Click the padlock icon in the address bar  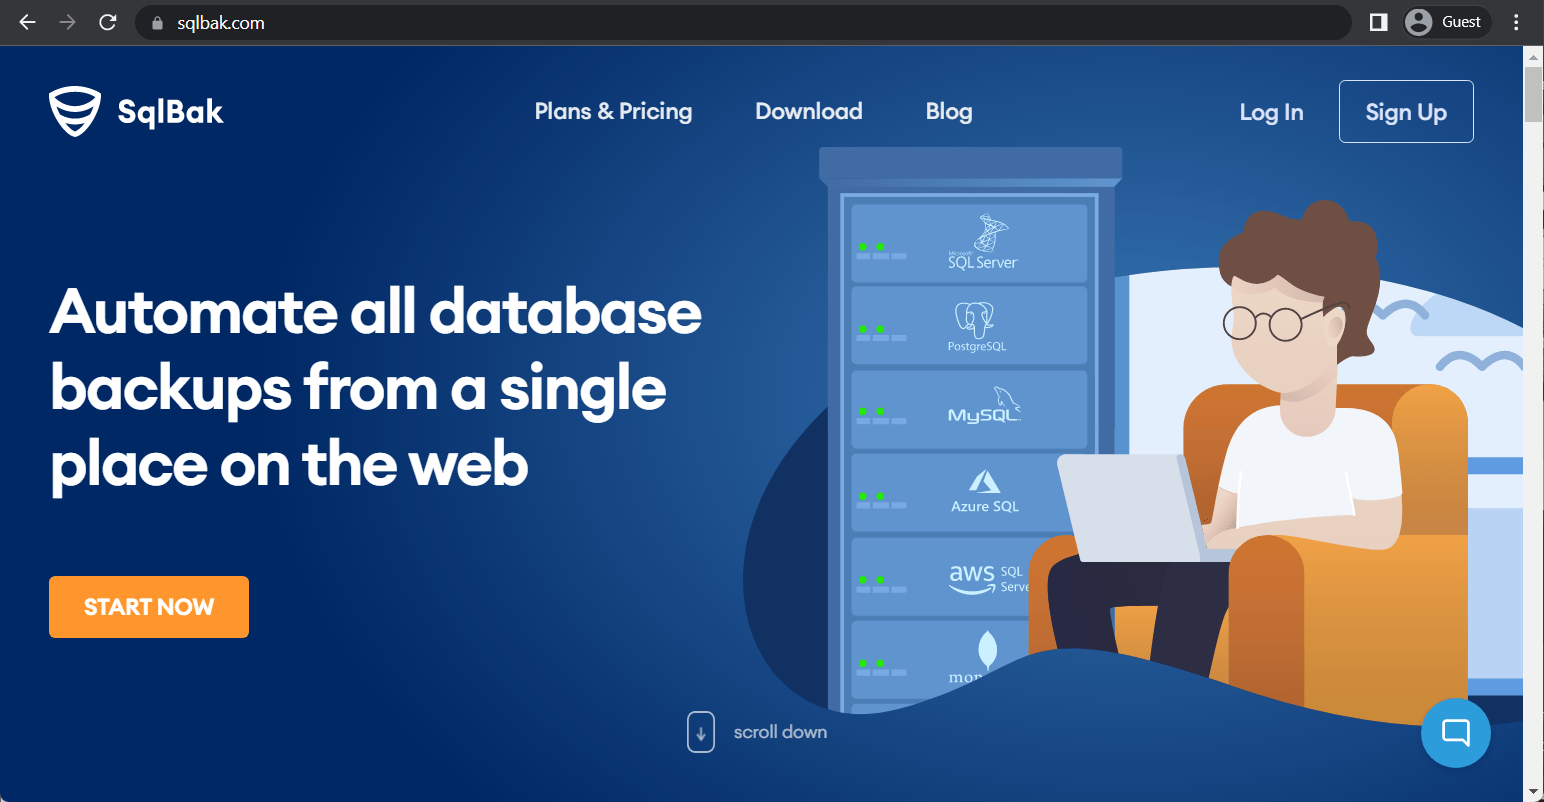[x=156, y=21]
